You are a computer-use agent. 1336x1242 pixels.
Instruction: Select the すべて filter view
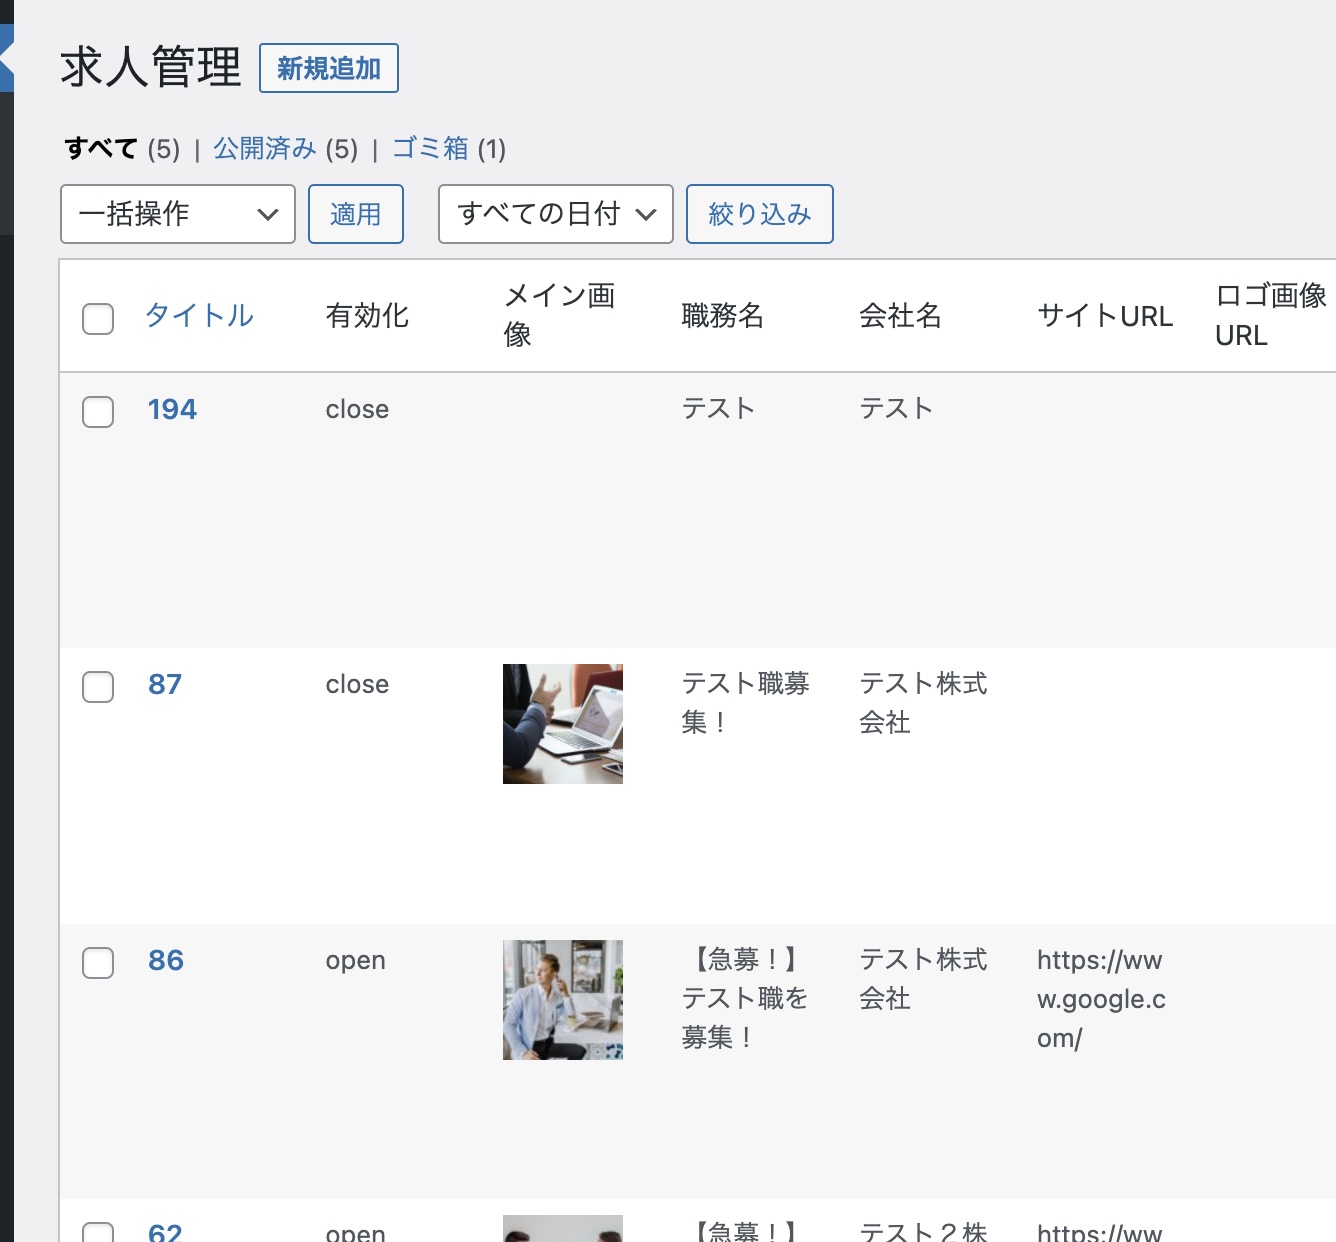101,149
